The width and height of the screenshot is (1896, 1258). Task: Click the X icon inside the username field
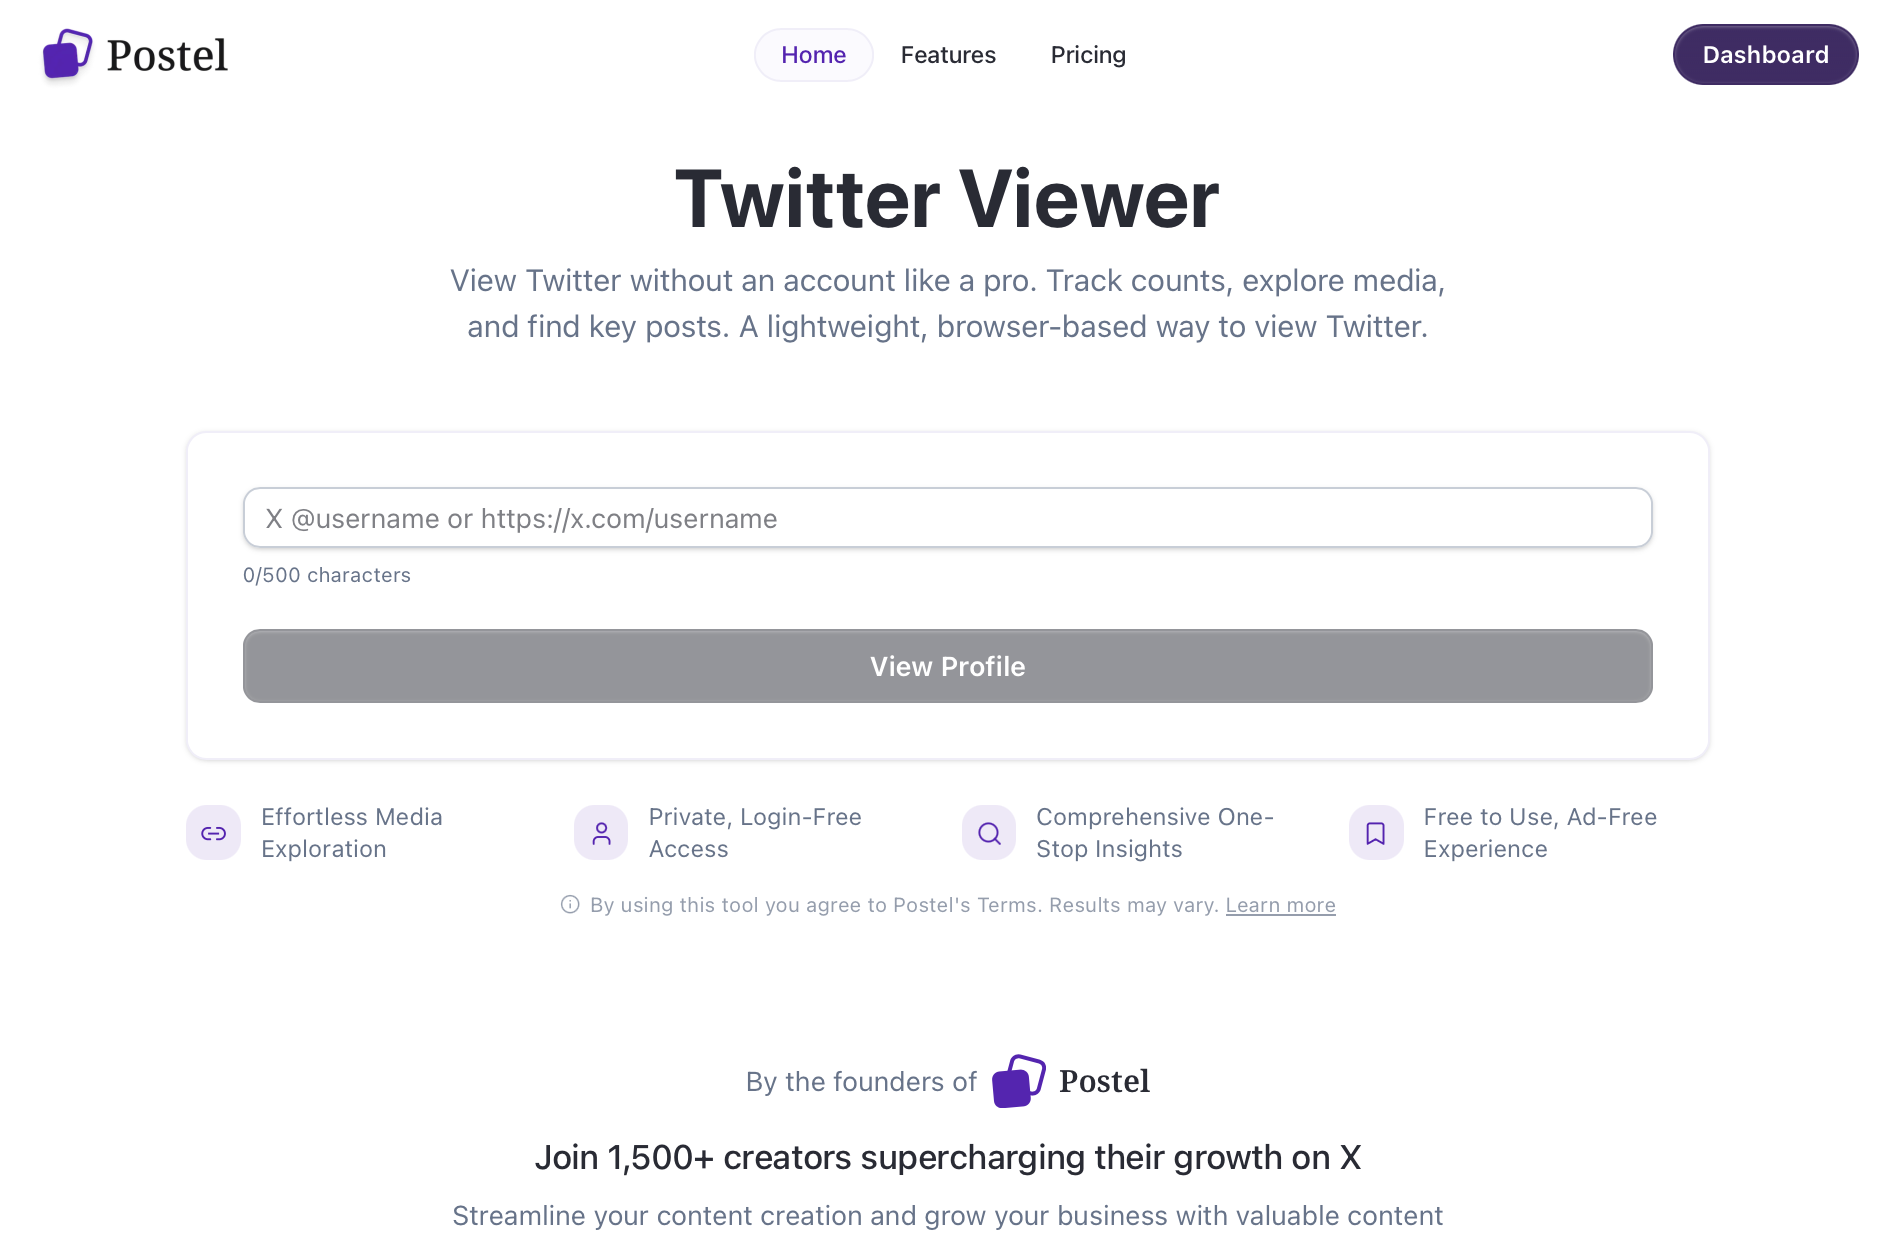[x=272, y=518]
